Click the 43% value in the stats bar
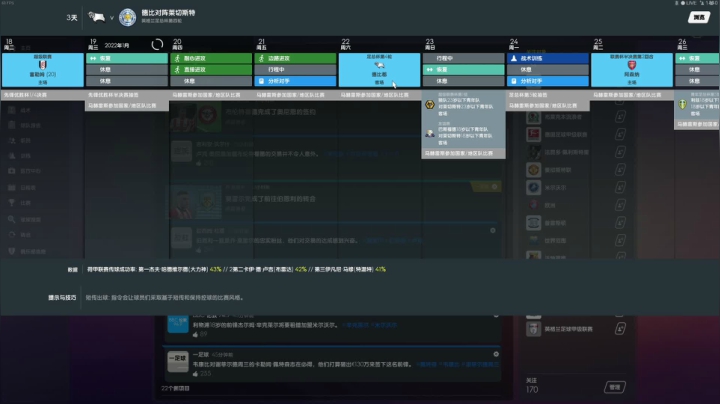720x404 pixels. coord(215,269)
